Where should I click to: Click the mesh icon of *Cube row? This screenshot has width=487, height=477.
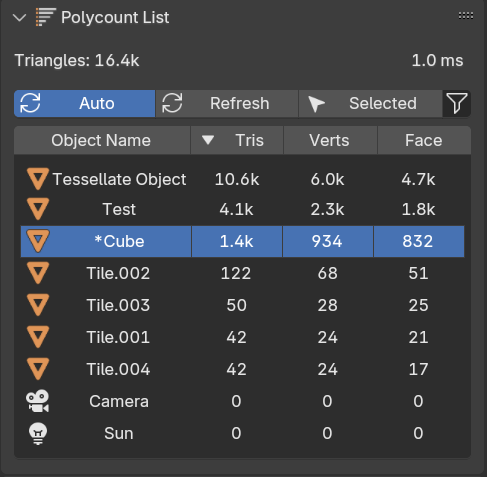click(38, 241)
